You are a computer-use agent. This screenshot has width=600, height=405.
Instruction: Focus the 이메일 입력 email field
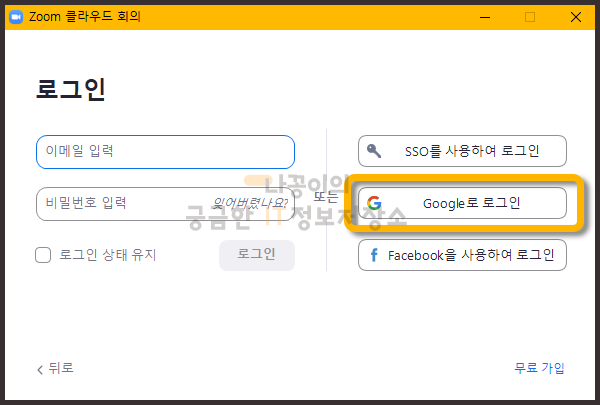pos(165,152)
